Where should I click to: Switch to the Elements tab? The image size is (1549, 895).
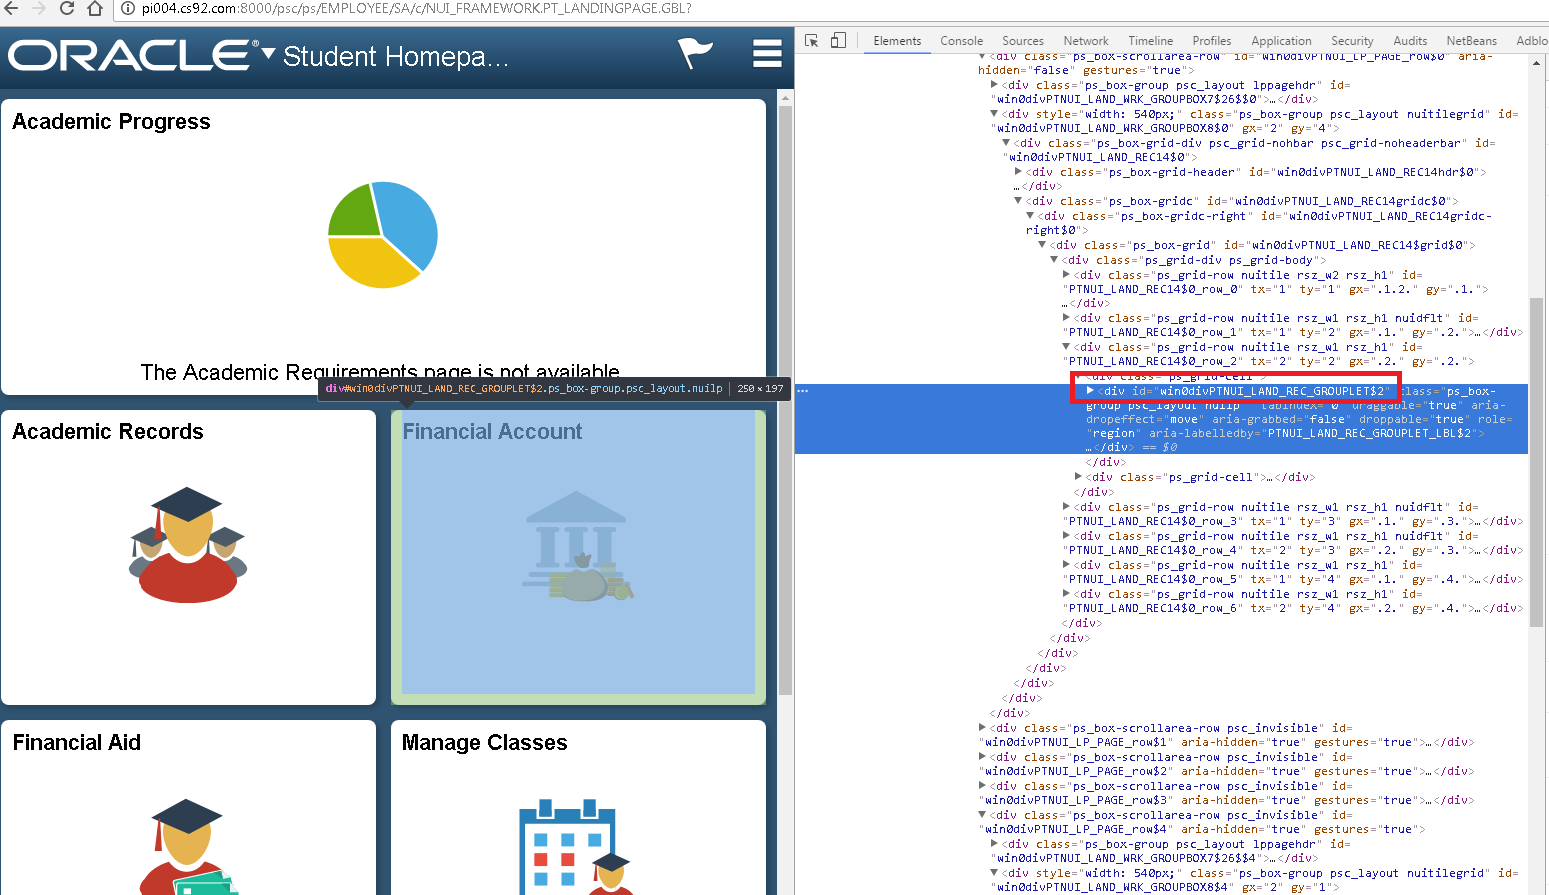(x=897, y=41)
